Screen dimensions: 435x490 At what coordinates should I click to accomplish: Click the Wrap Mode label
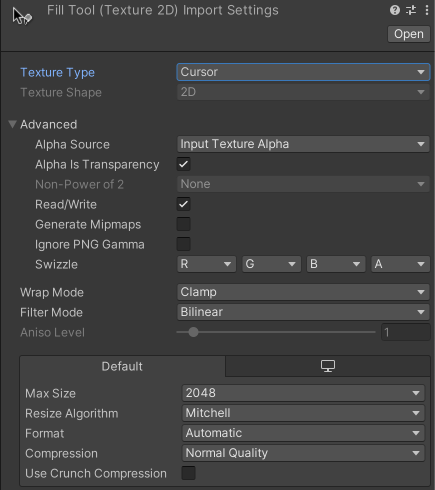pos(52,292)
